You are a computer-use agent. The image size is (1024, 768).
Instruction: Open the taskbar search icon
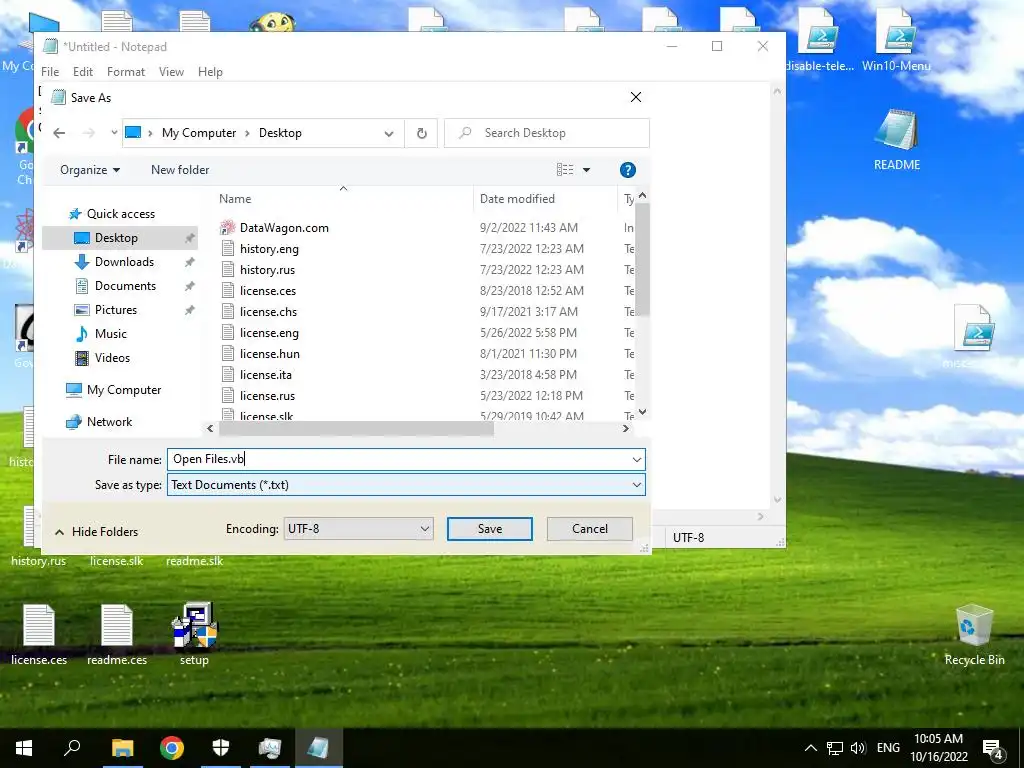coord(72,748)
